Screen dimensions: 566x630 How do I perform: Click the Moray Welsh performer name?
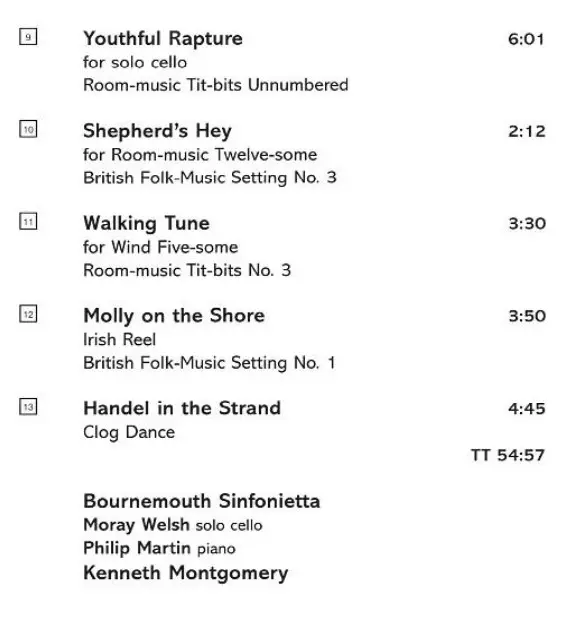(136, 525)
